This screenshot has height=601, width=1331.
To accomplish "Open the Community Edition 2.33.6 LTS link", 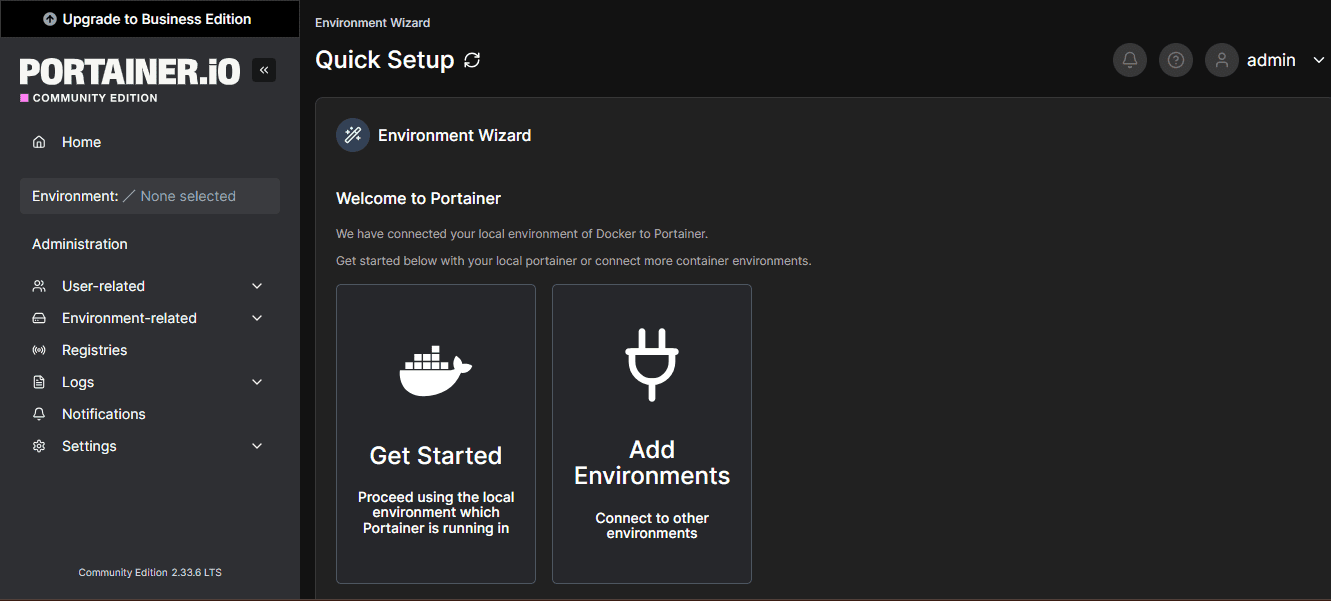I will (x=149, y=572).
